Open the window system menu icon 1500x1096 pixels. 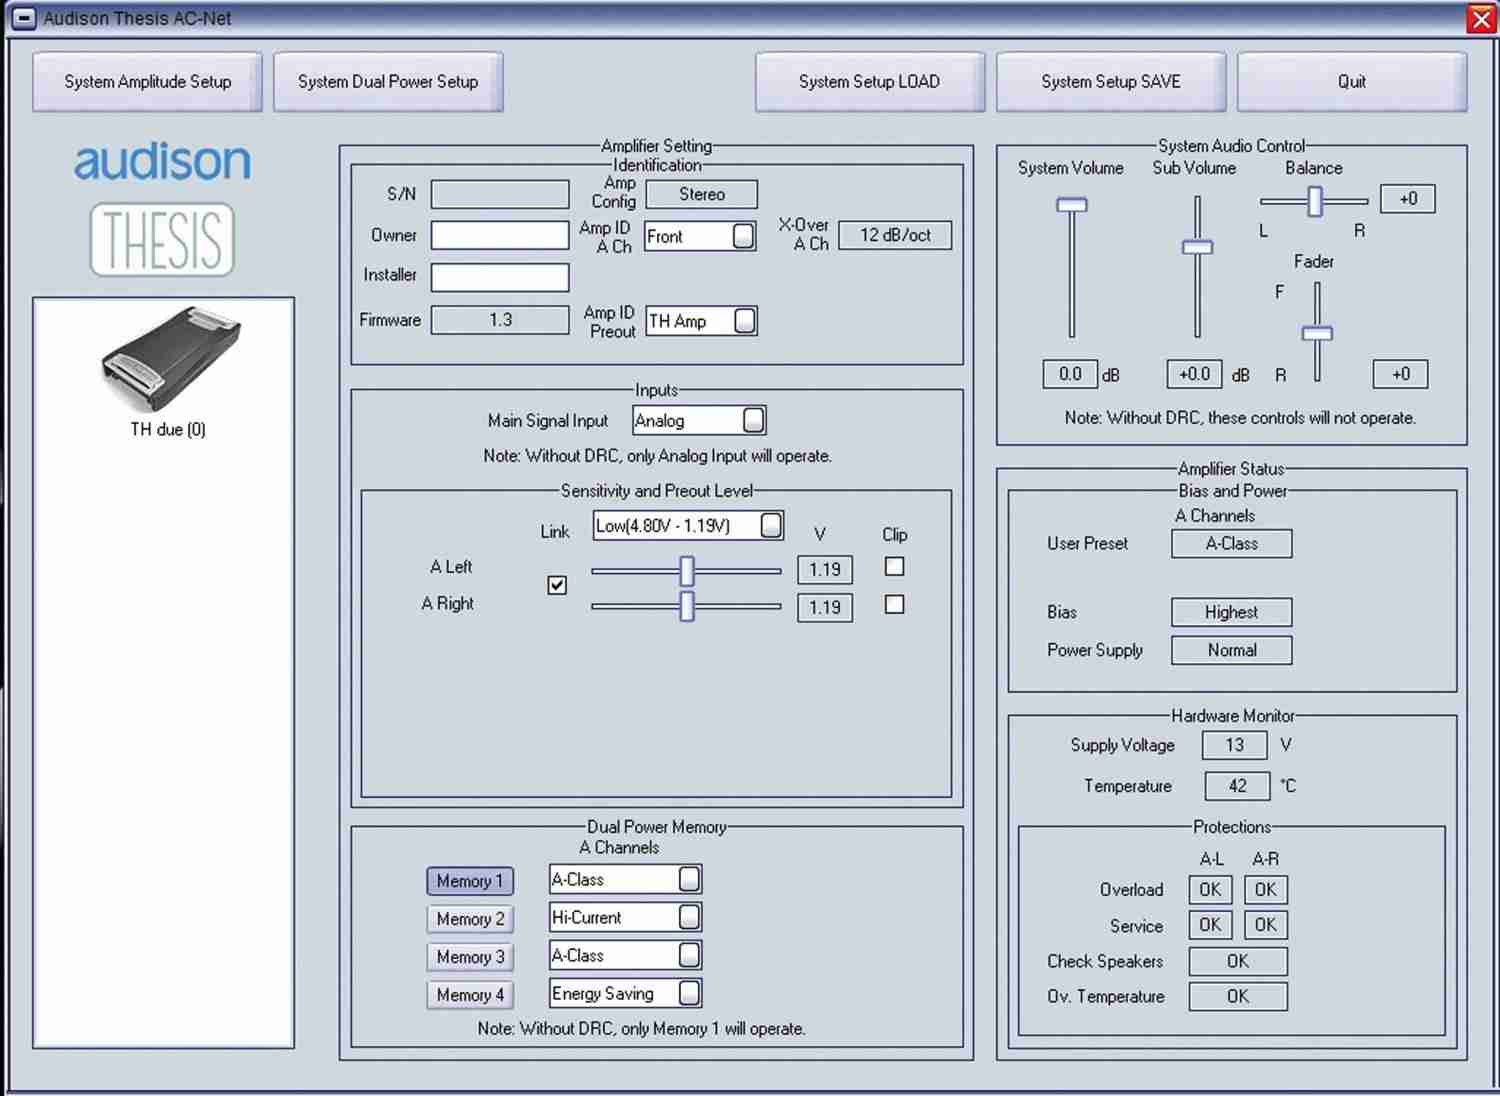point(25,18)
